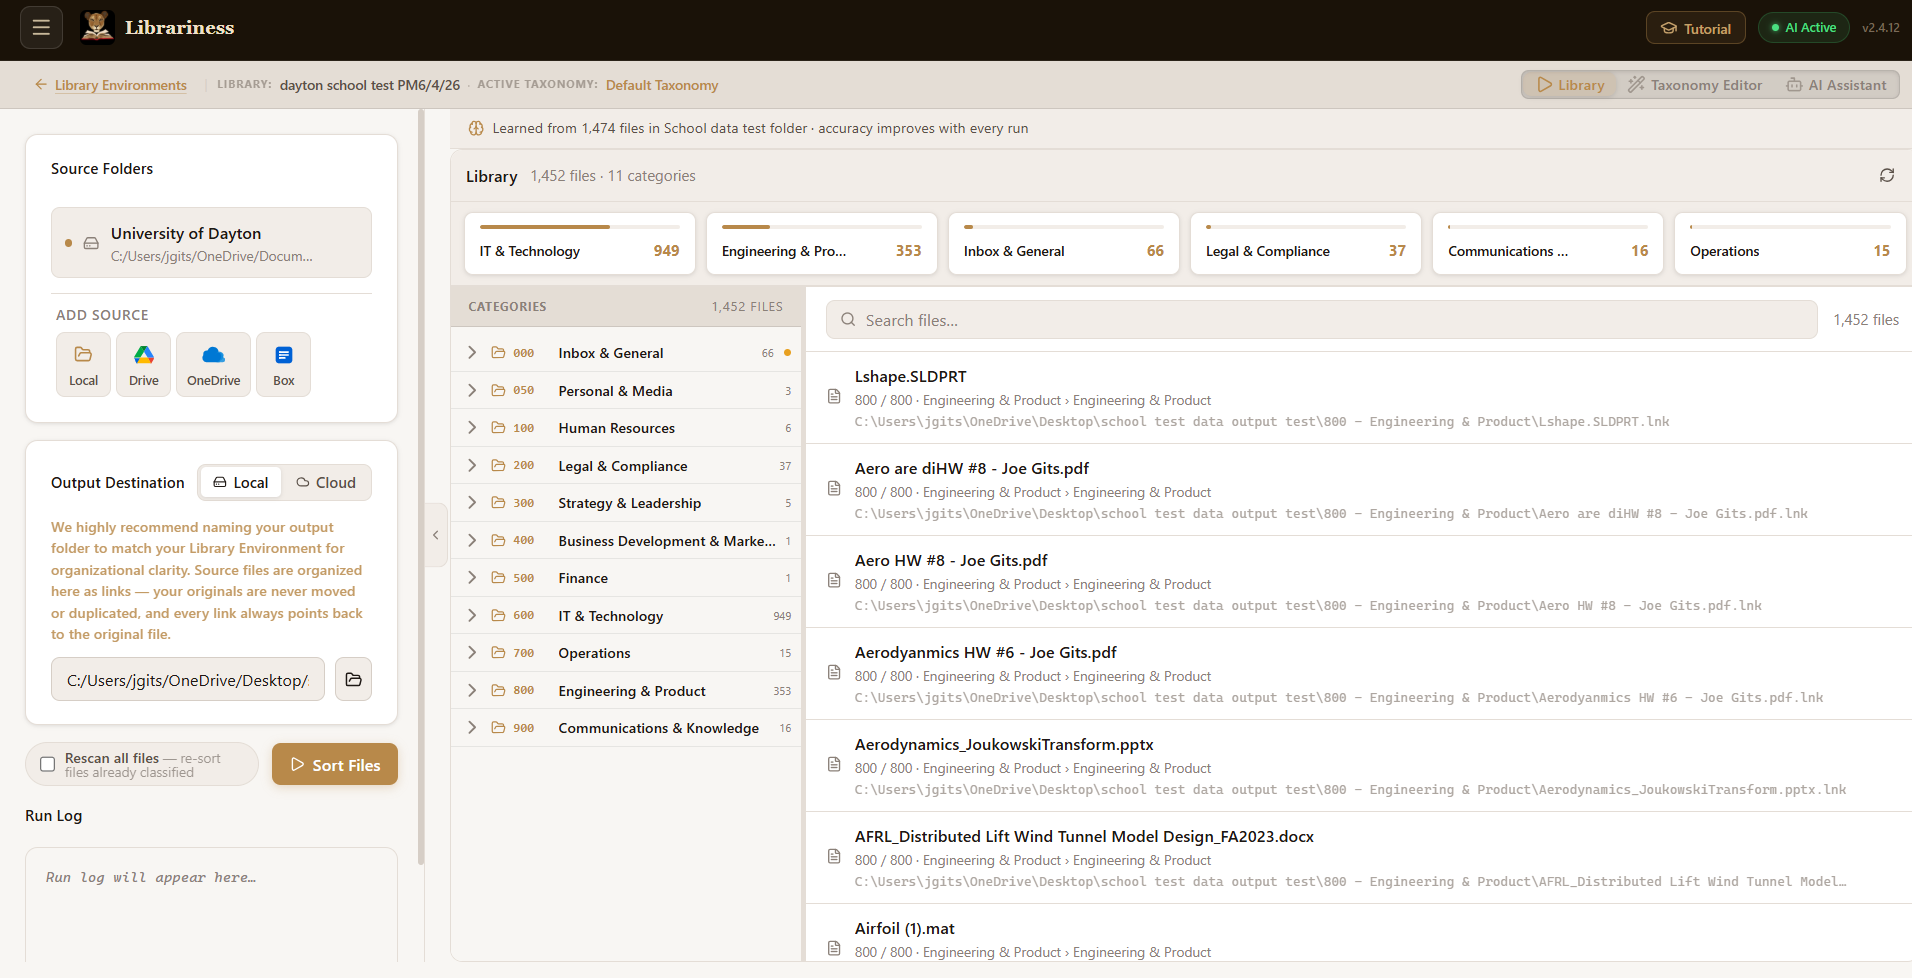
Task: Expand Inbox & General category
Action: pyautogui.click(x=472, y=352)
